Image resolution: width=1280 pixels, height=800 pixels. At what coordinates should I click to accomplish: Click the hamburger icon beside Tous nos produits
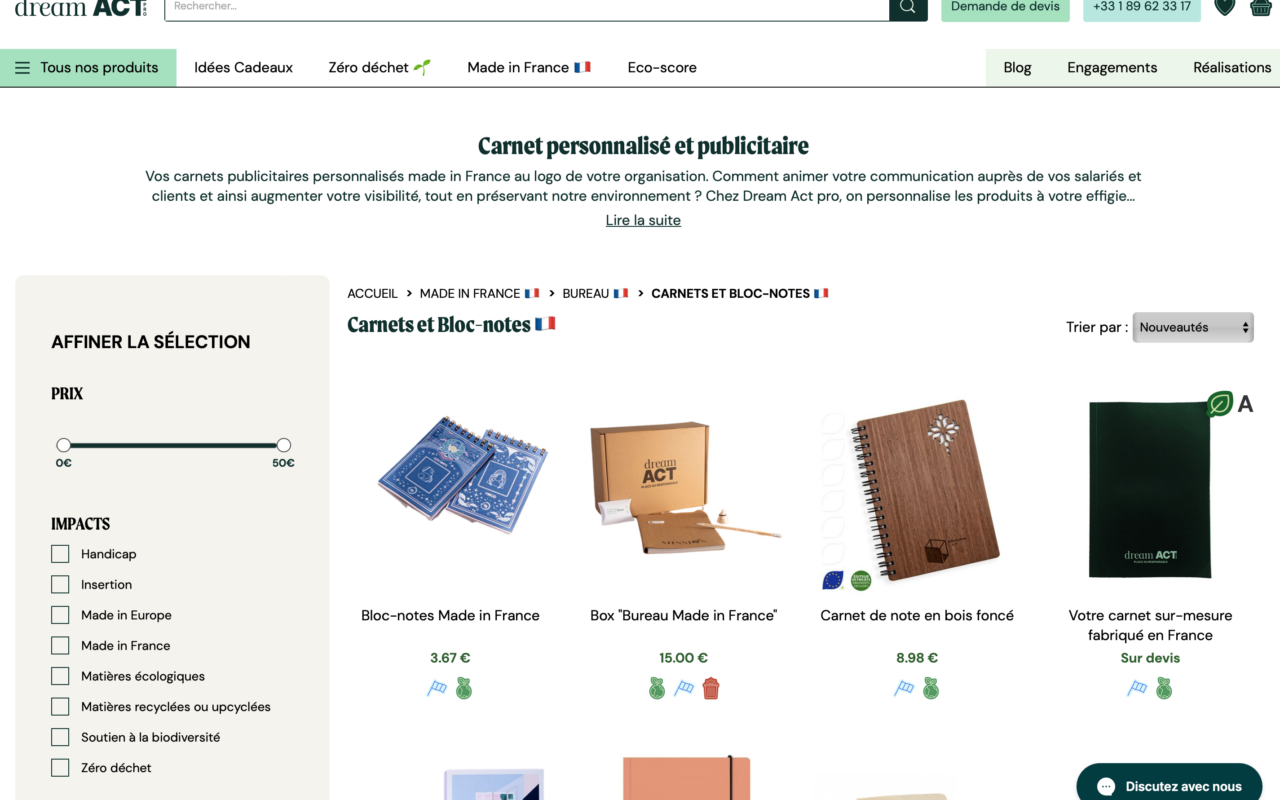[22, 68]
